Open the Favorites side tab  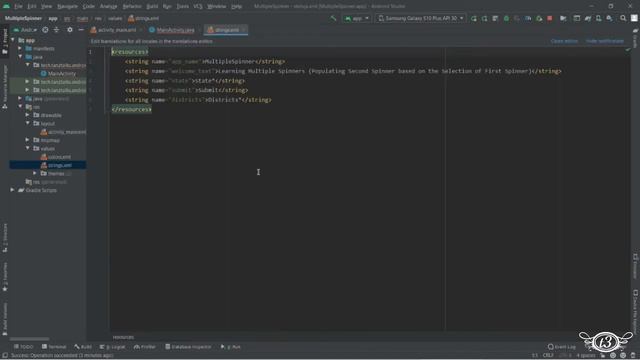tap(5, 277)
